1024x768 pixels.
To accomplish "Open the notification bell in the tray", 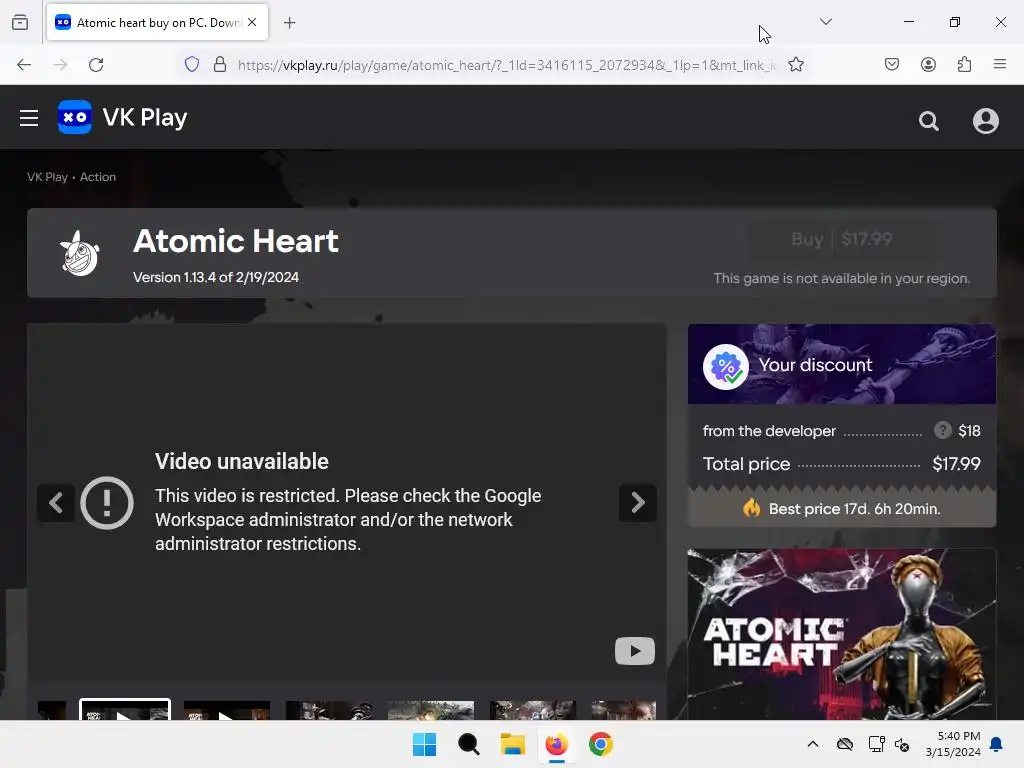I will point(997,744).
